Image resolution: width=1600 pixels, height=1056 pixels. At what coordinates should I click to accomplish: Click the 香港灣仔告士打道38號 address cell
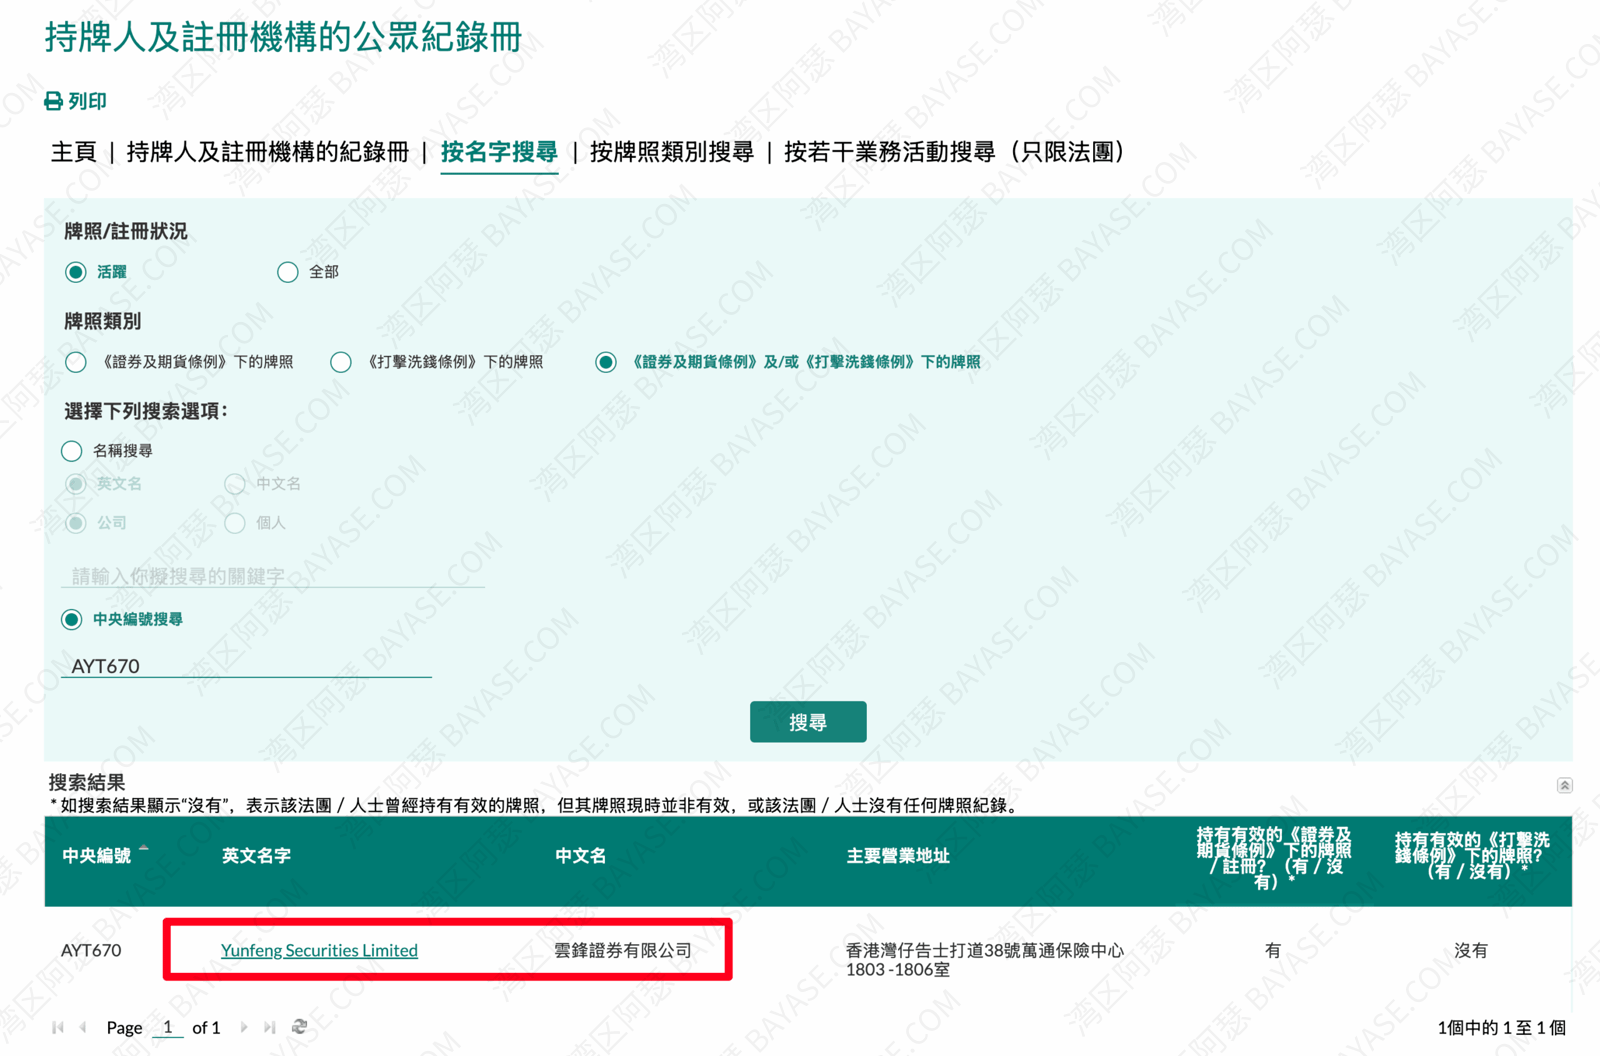[x=985, y=960]
